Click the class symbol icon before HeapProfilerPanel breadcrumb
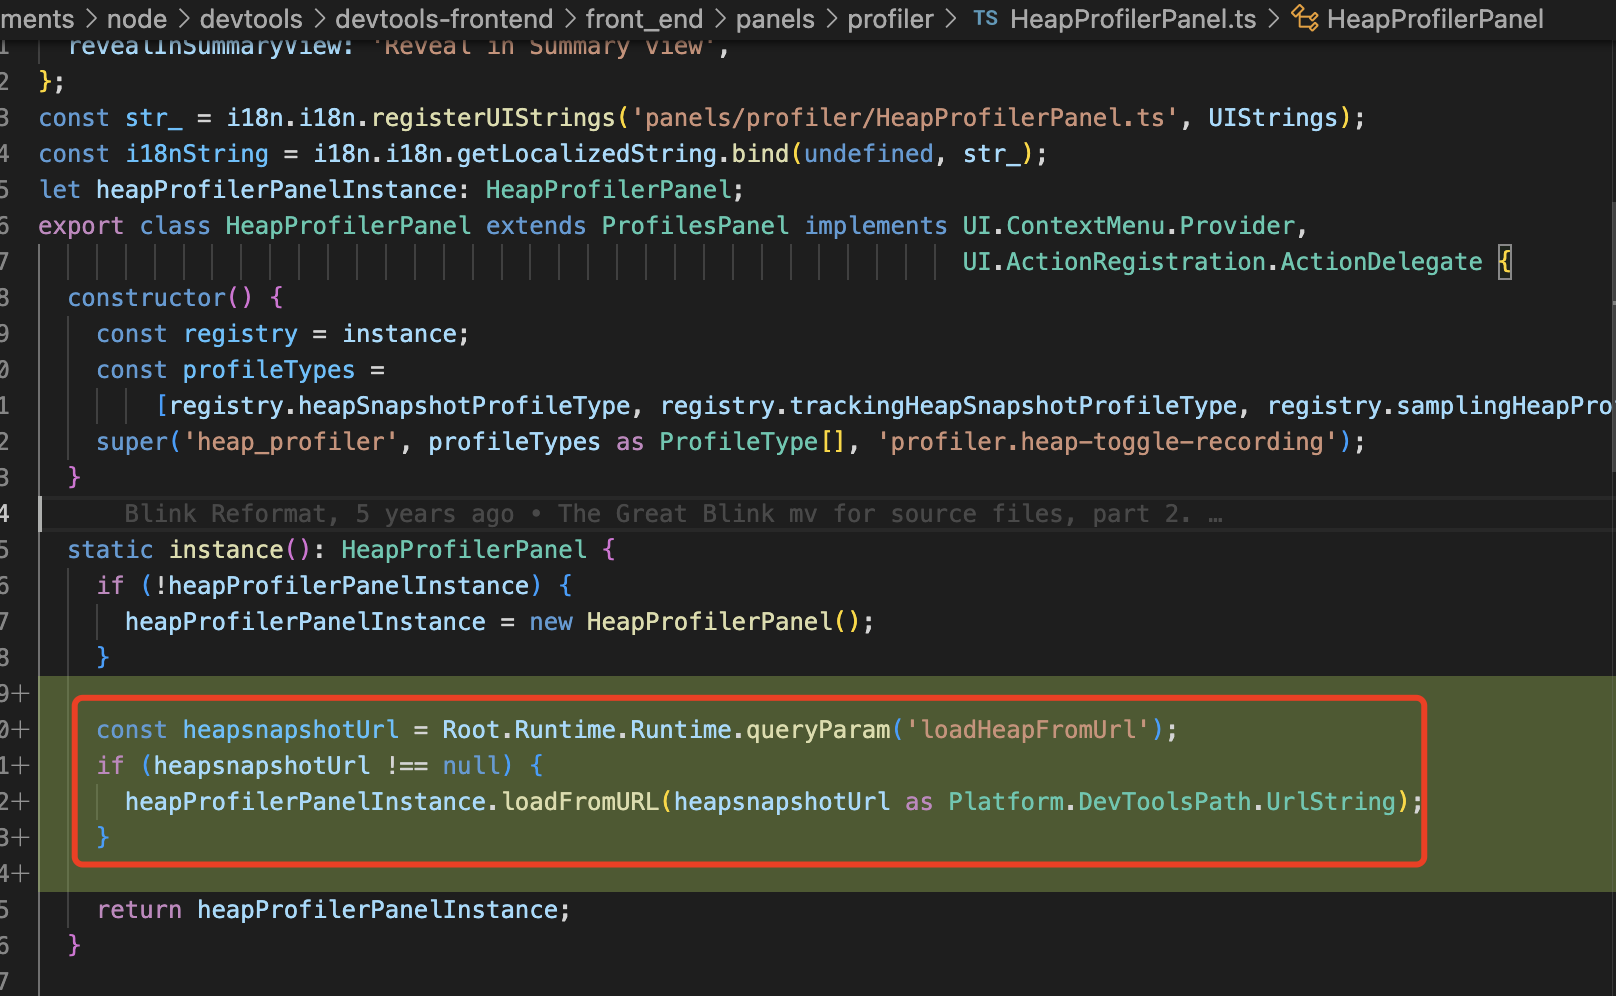This screenshot has height=996, width=1616. [1303, 18]
